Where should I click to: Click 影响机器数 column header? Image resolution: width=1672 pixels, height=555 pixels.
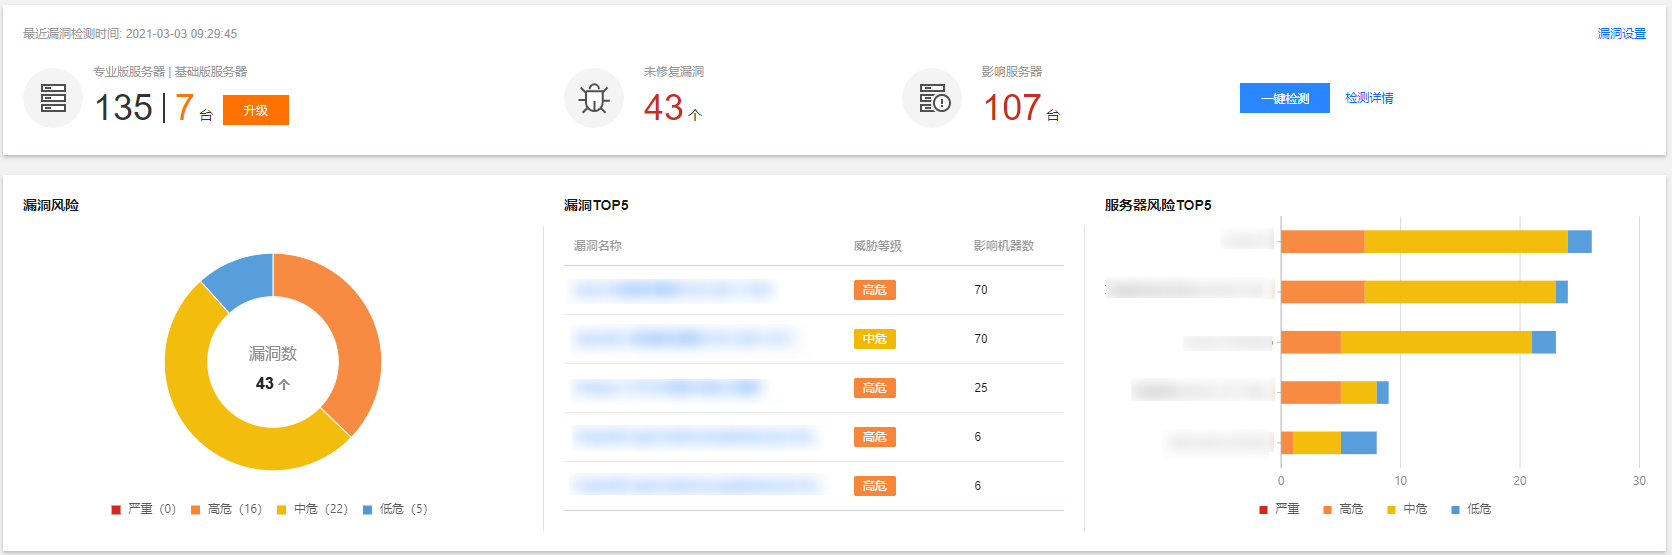click(1004, 246)
